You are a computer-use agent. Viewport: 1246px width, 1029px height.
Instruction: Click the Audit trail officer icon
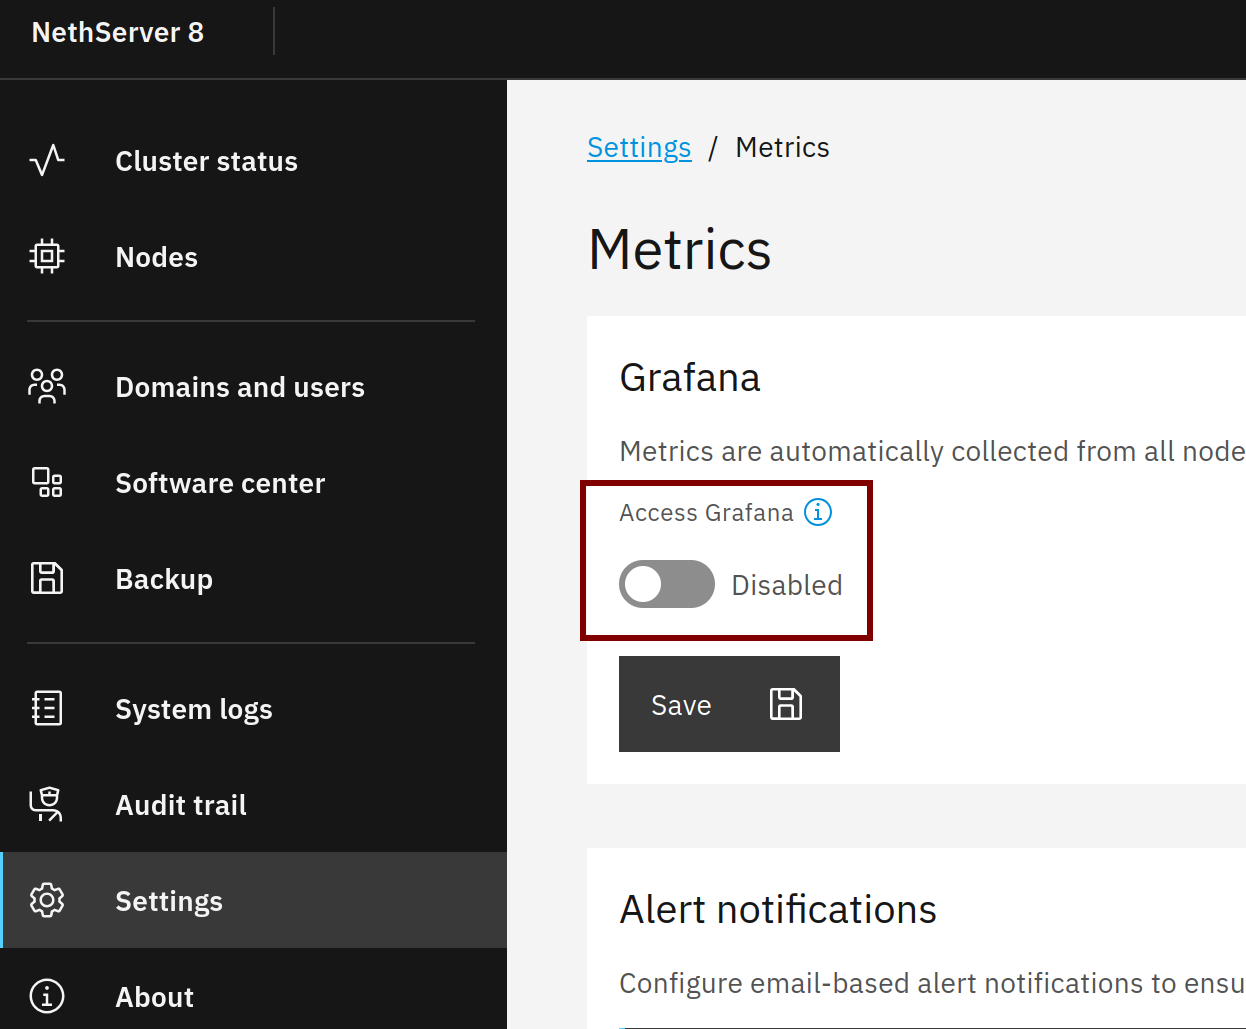click(47, 804)
